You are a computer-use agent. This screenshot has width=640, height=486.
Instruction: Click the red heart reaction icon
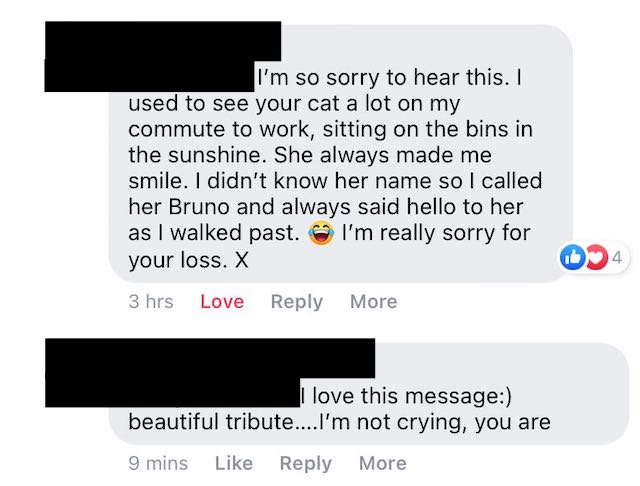pos(597,257)
